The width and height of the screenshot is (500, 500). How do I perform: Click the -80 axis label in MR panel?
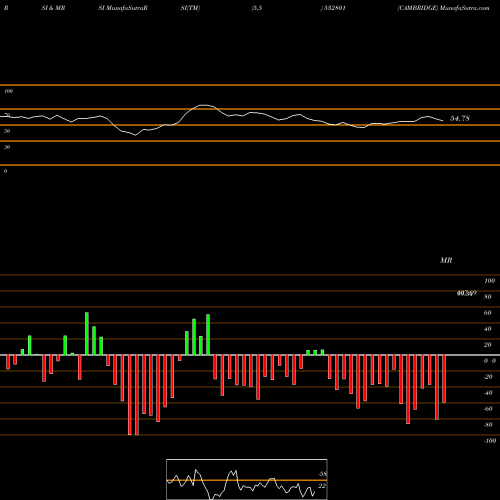tap(488, 425)
